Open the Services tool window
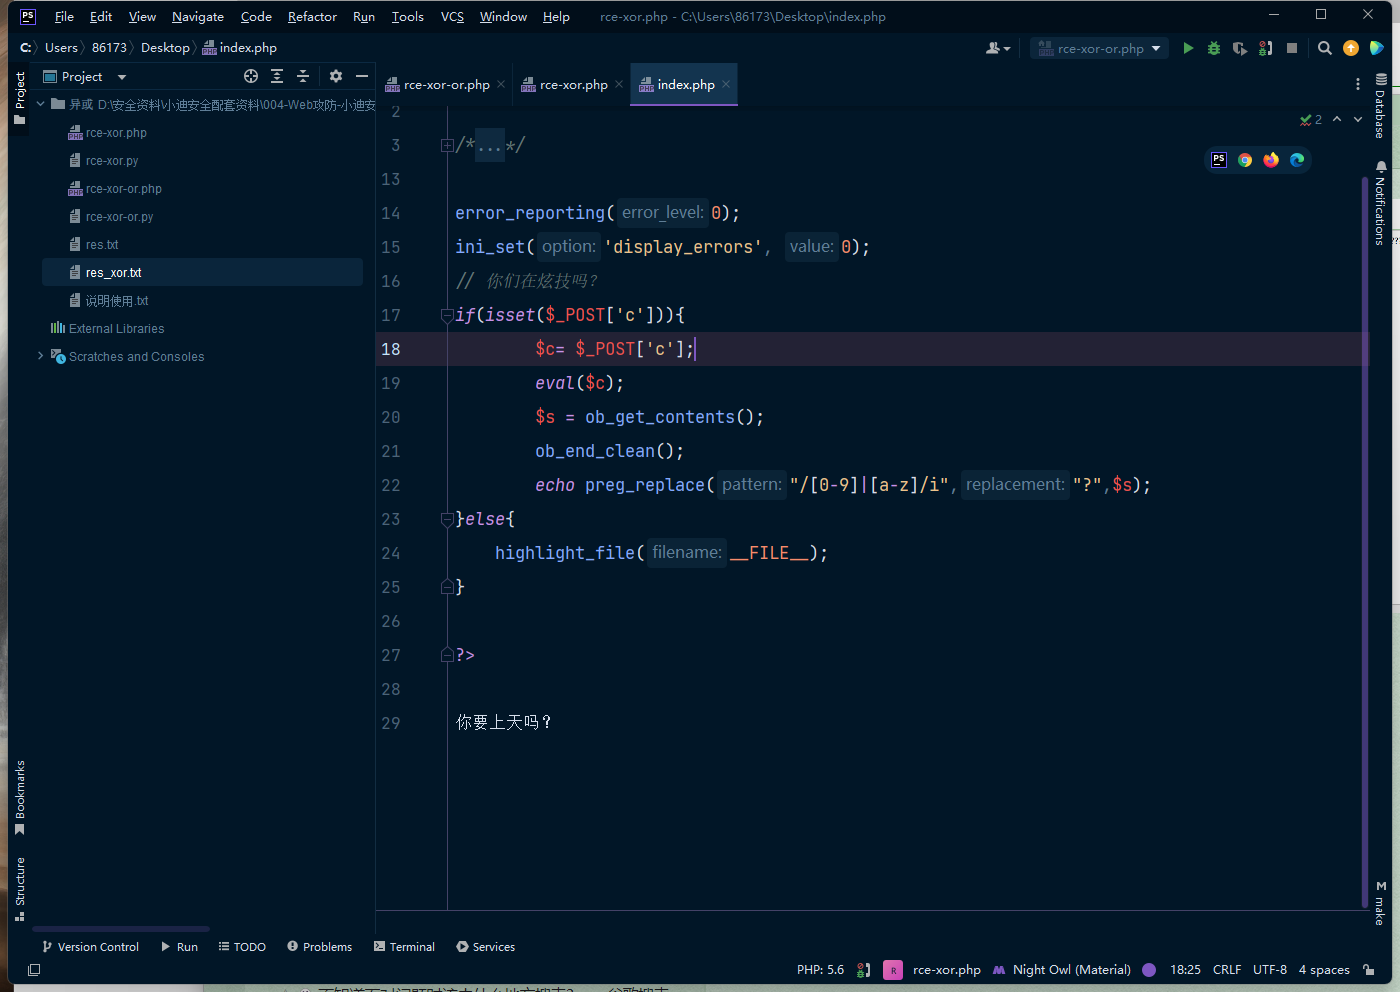The height and width of the screenshot is (992, 1400). pyautogui.click(x=485, y=947)
